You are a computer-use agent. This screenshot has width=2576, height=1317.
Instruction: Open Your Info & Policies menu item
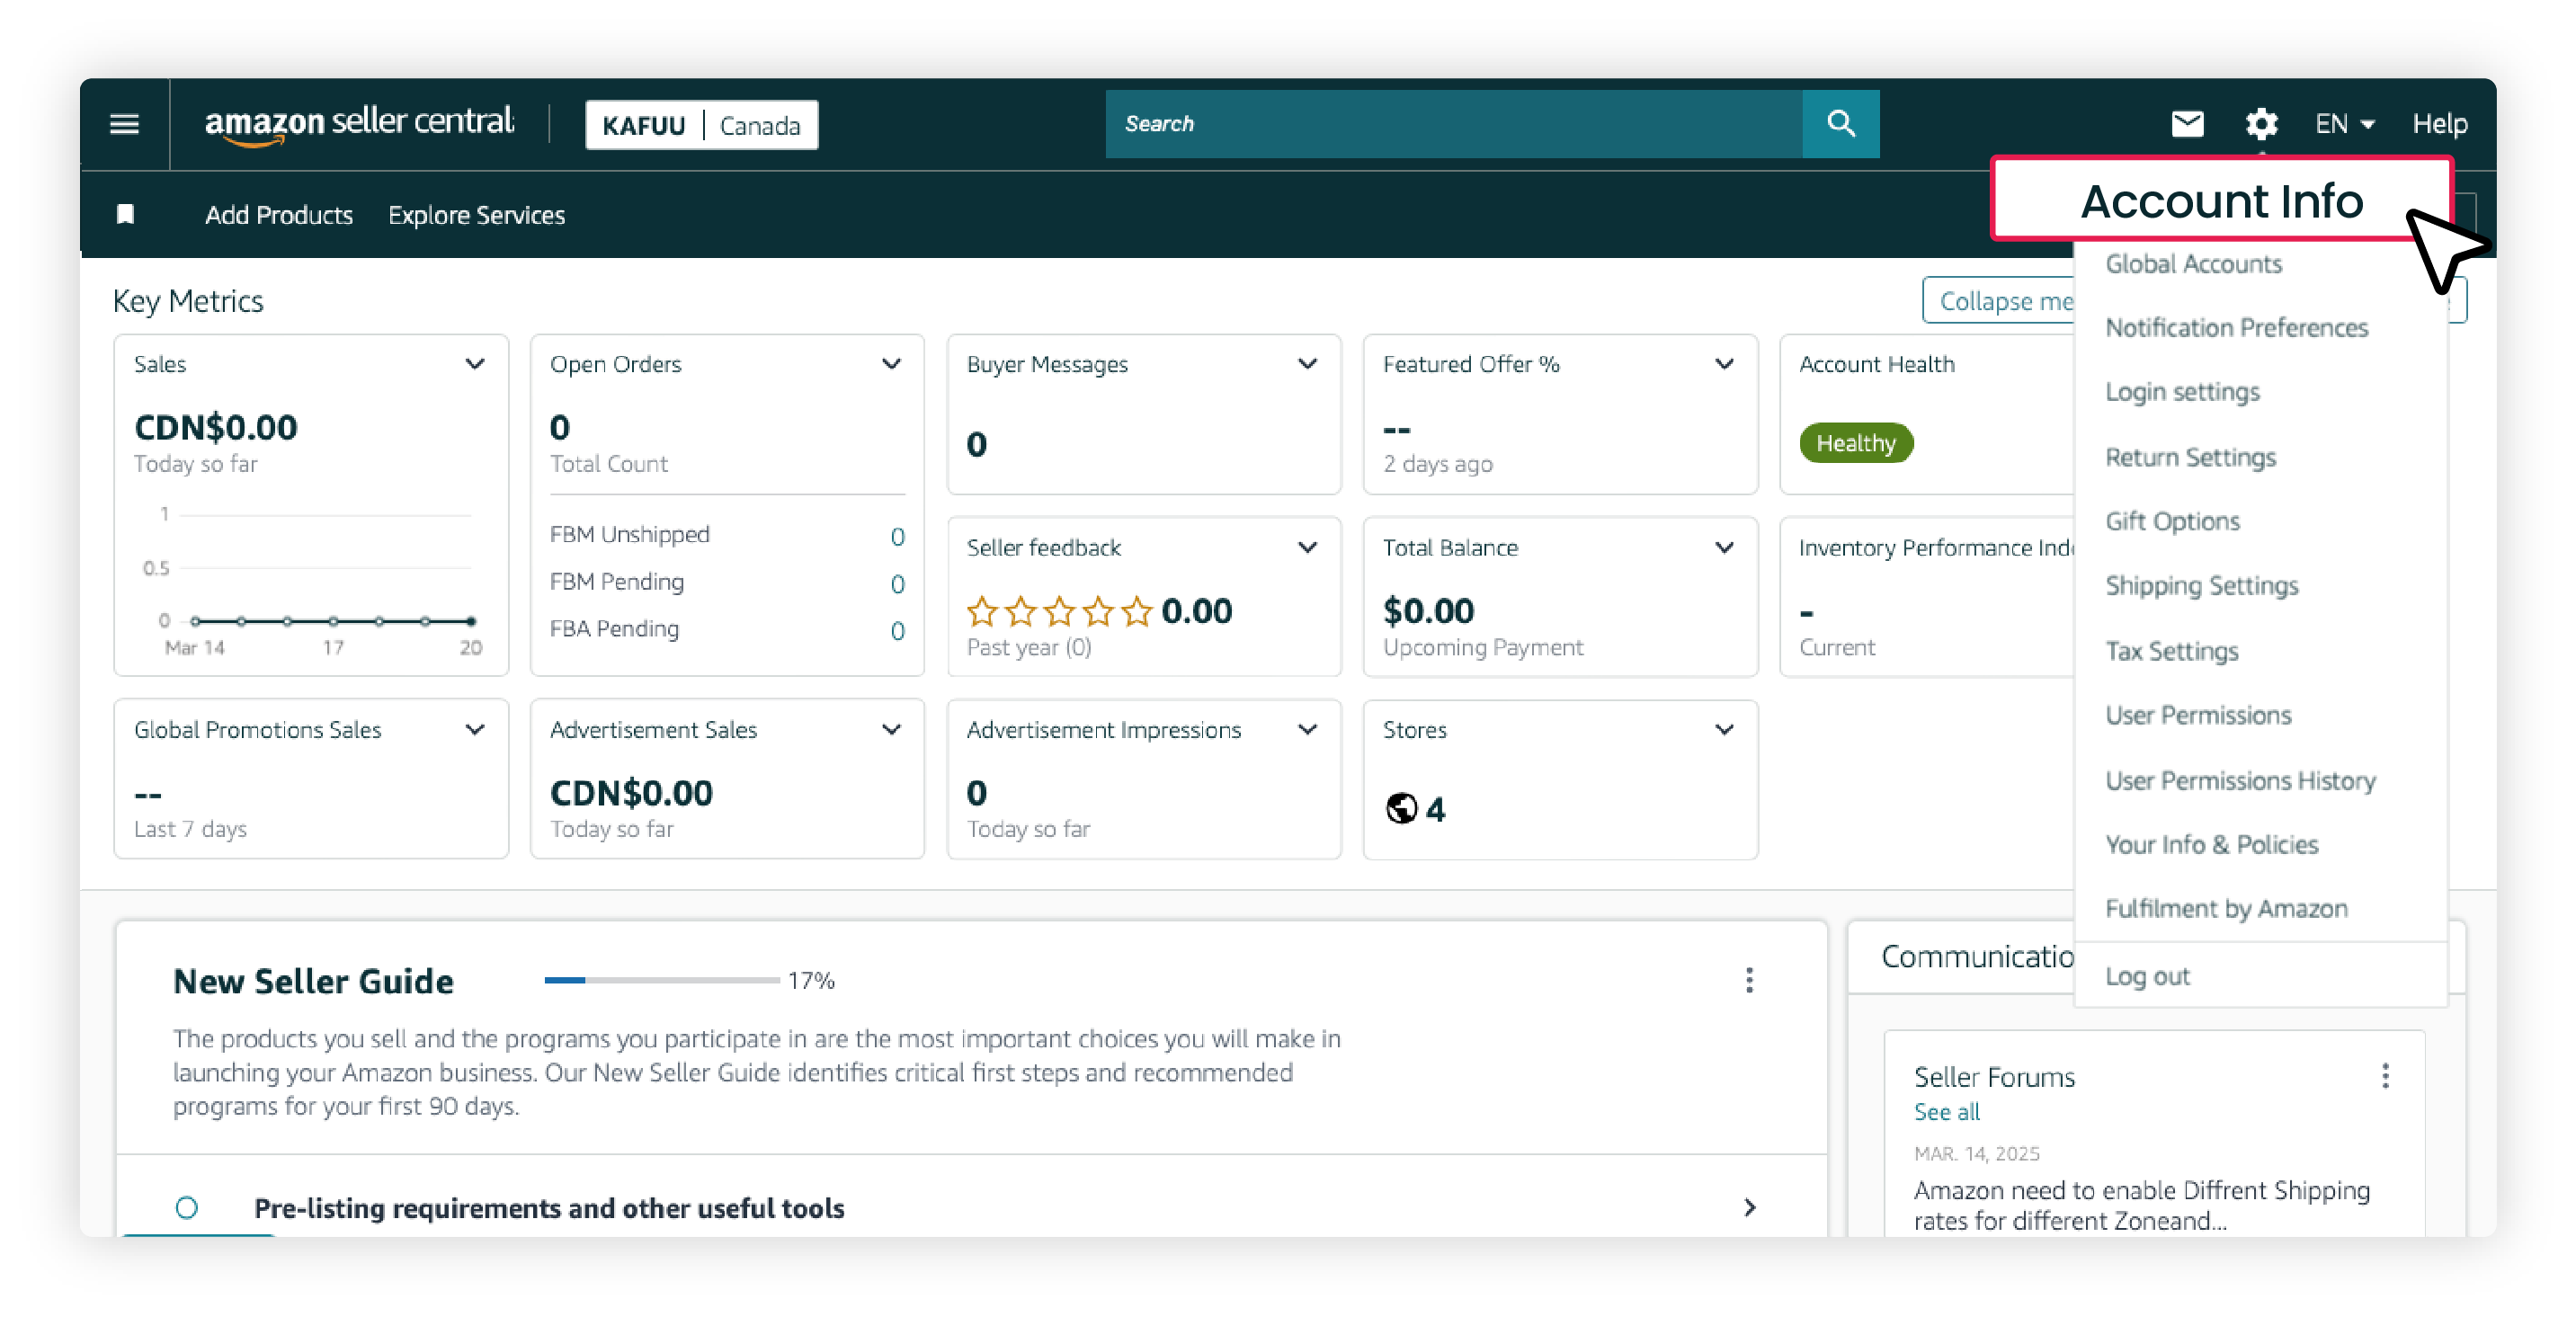click(2211, 844)
